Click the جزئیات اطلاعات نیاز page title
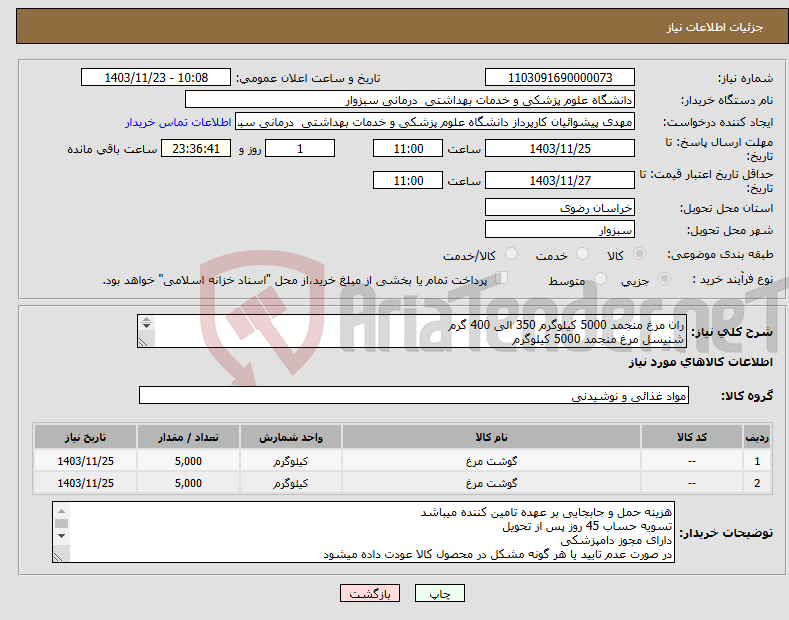Viewport: 789px width, 620px height. point(715,27)
